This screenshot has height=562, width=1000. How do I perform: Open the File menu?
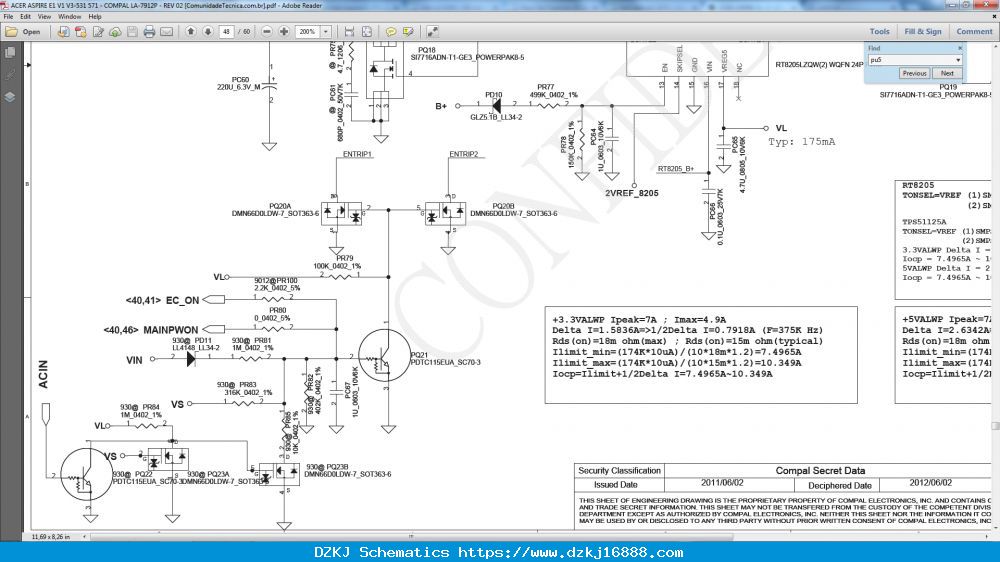tap(8, 17)
